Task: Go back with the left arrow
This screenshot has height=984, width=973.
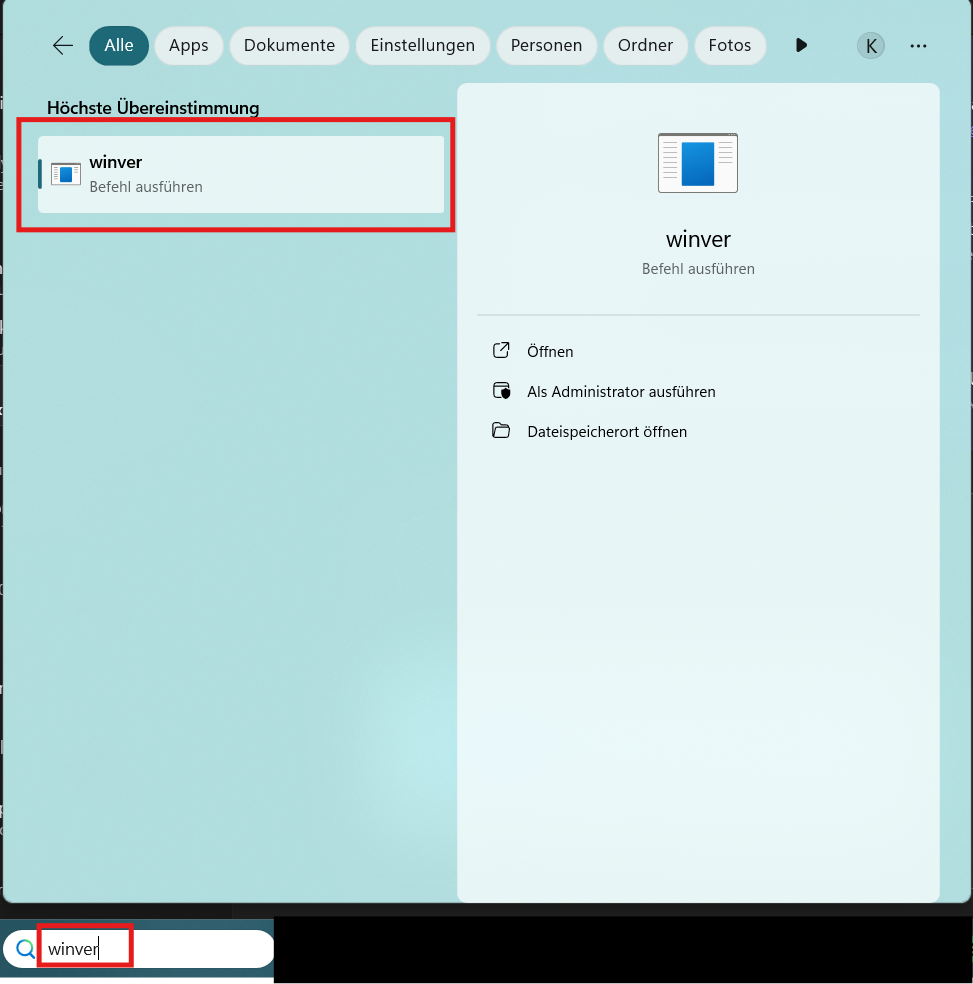Action: coord(63,46)
